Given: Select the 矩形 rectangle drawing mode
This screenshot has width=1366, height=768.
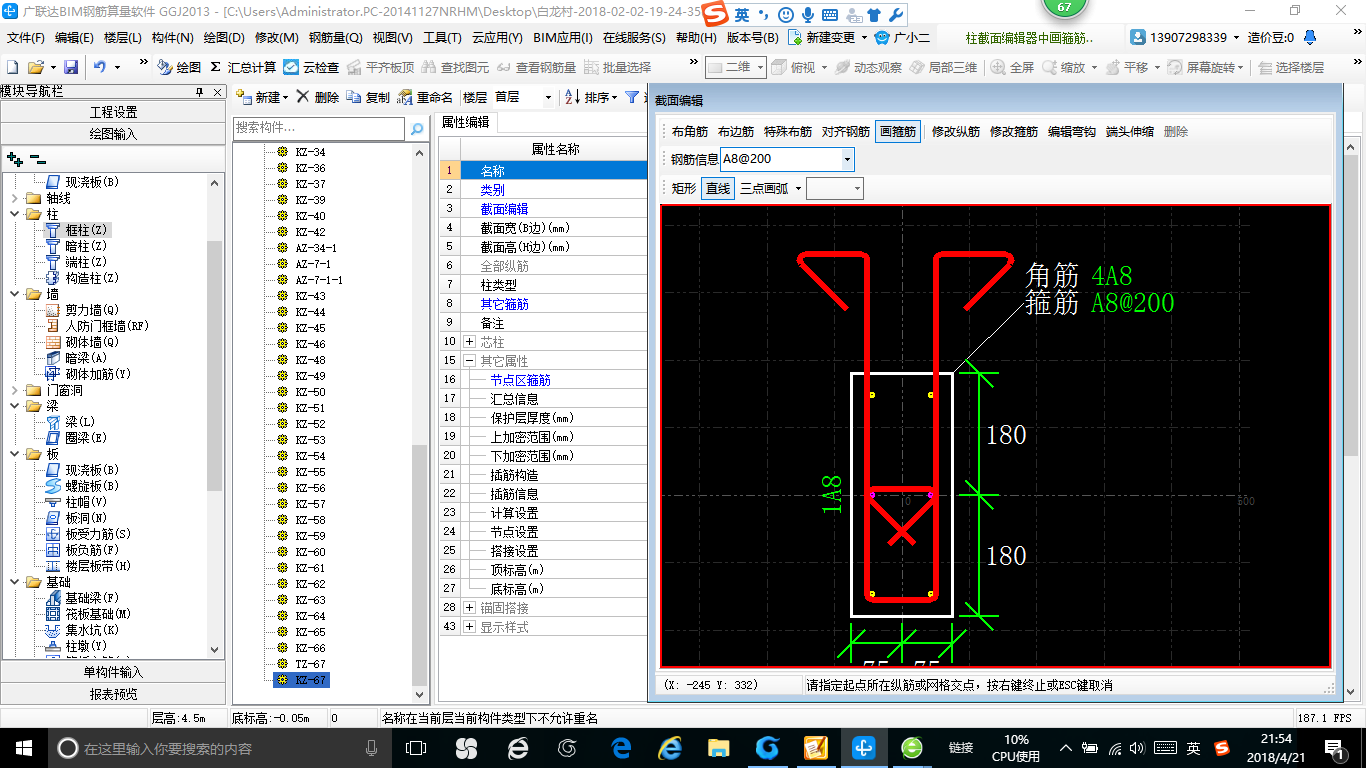Looking at the screenshot, I should 684,188.
